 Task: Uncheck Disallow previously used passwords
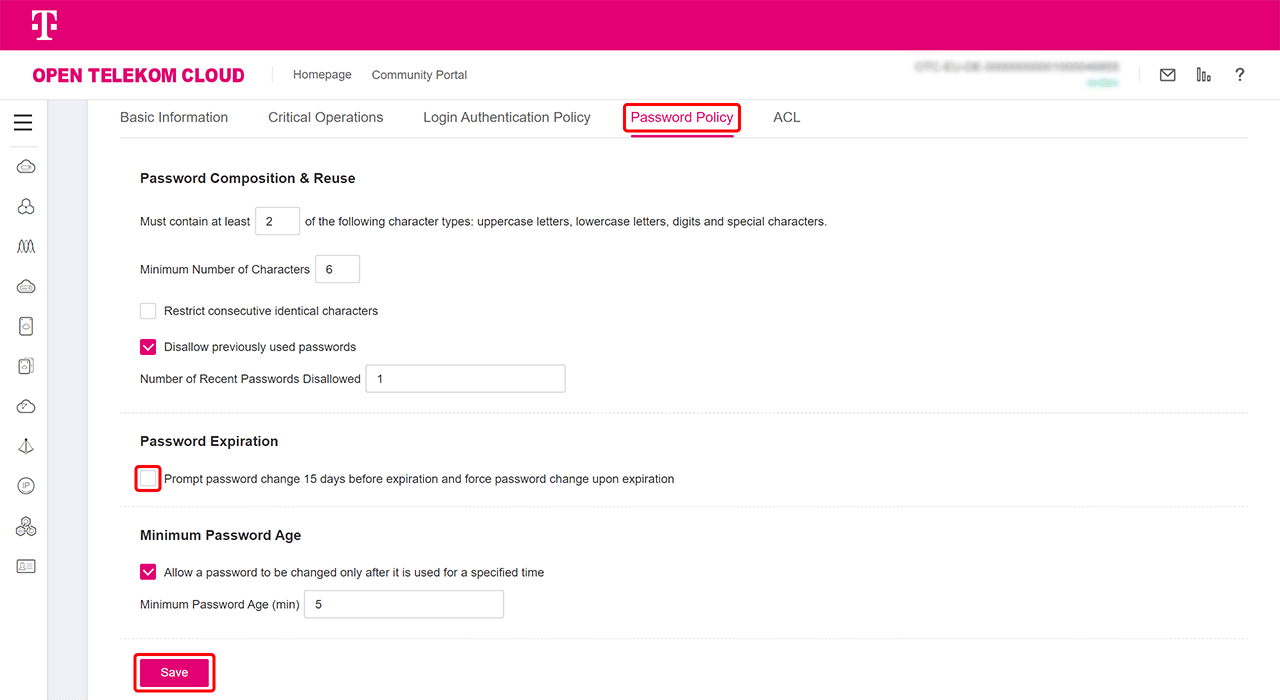pyautogui.click(x=148, y=347)
